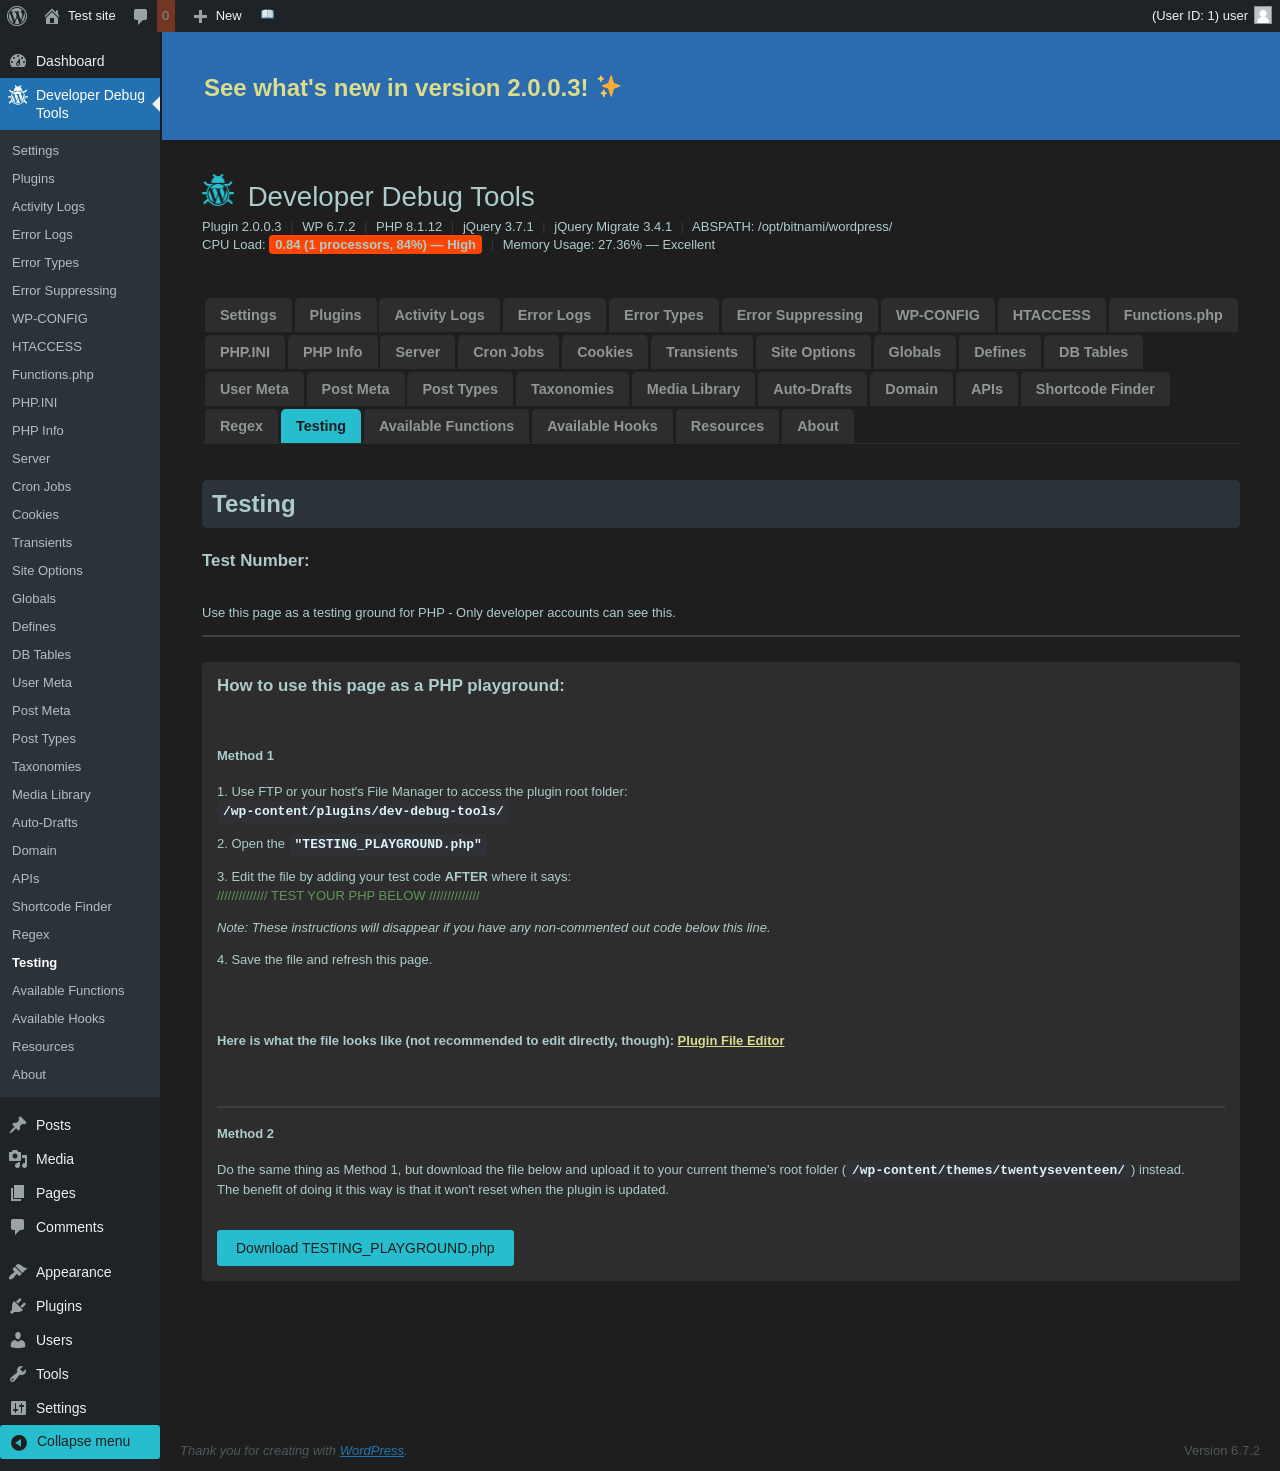This screenshot has height=1471, width=1280.
Task: Click the Posts pushpin icon
Action: (x=18, y=1125)
